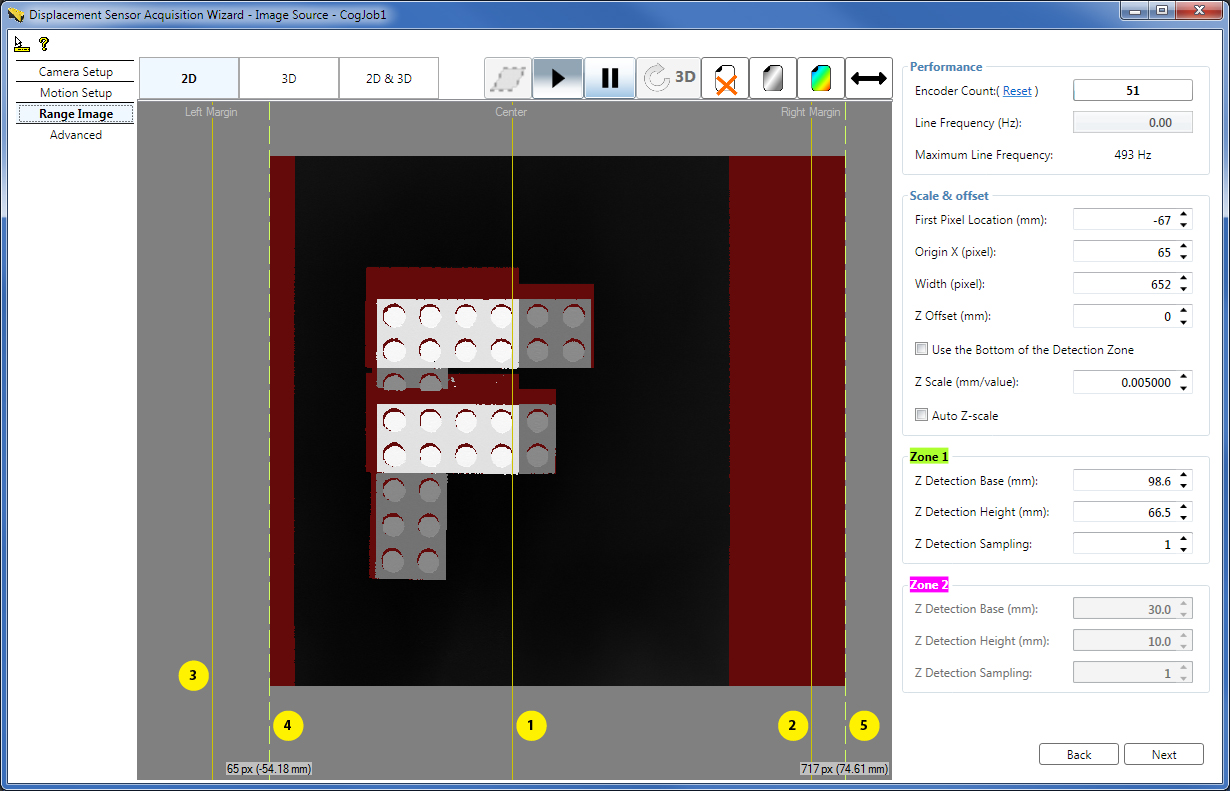The image size is (1230, 791).
Task: Increase Width pixel value with its spinner
Action: tap(1184, 278)
